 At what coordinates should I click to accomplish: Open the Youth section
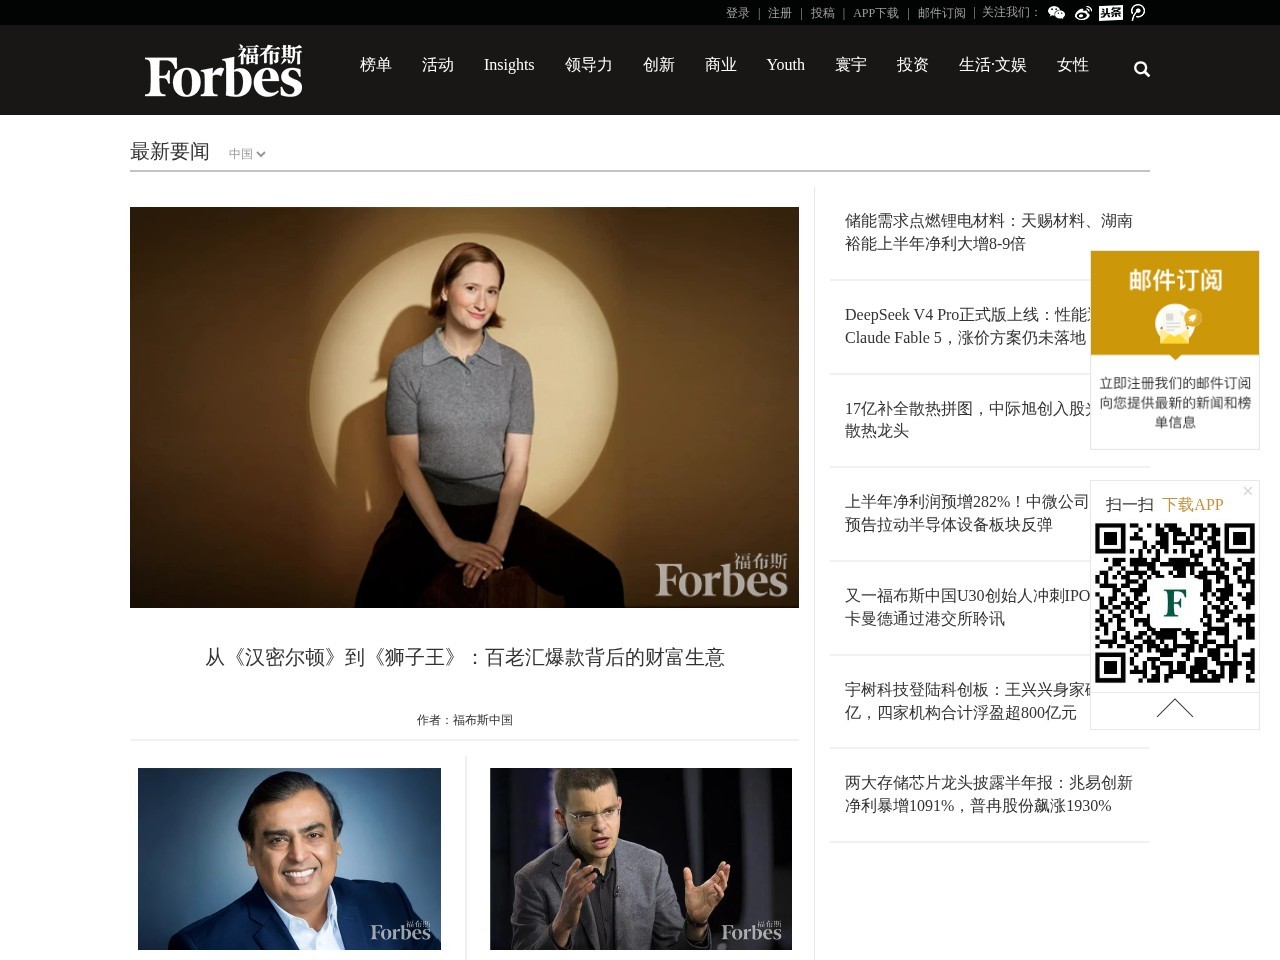pos(786,65)
